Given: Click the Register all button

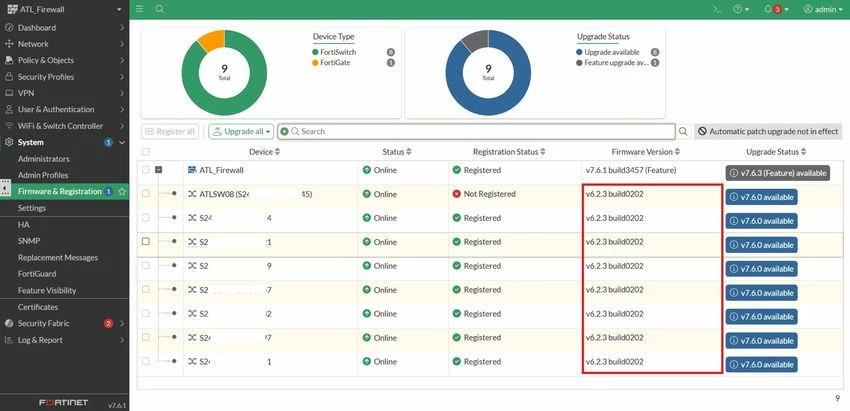Looking at the screenshot, I should point(170,131).
